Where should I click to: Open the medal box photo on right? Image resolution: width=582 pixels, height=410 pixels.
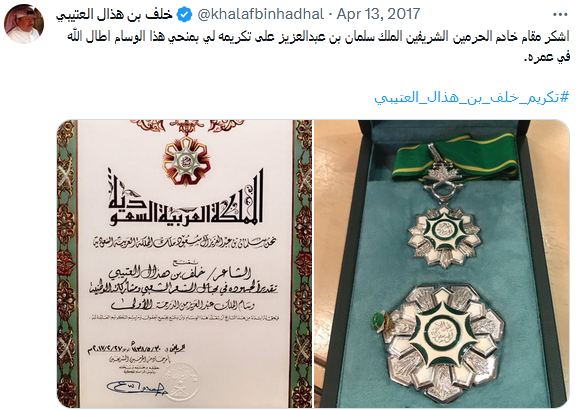click(442, 264)
